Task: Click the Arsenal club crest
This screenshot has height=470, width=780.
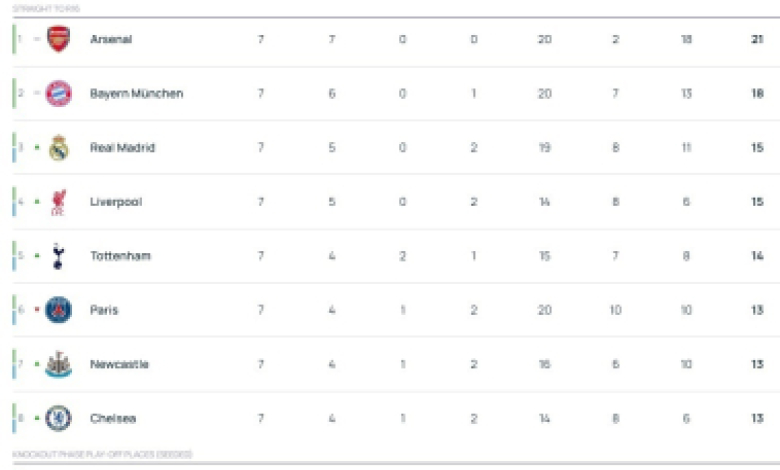Action: coord(58,40)
